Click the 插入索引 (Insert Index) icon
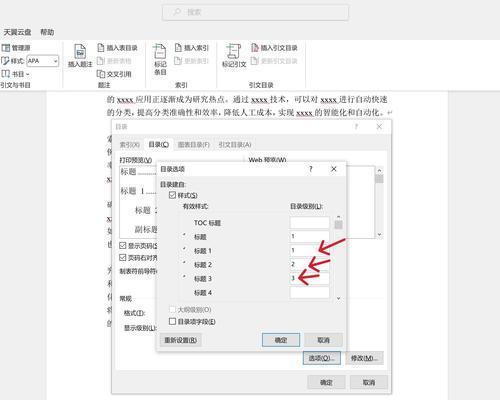The image size is (500, 400). tap(178, 48)
